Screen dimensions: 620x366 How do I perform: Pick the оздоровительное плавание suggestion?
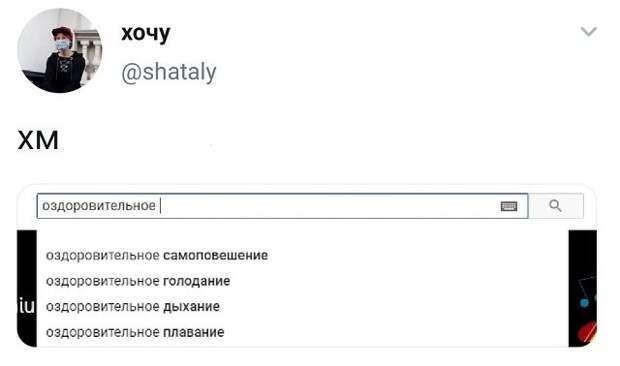135,332
